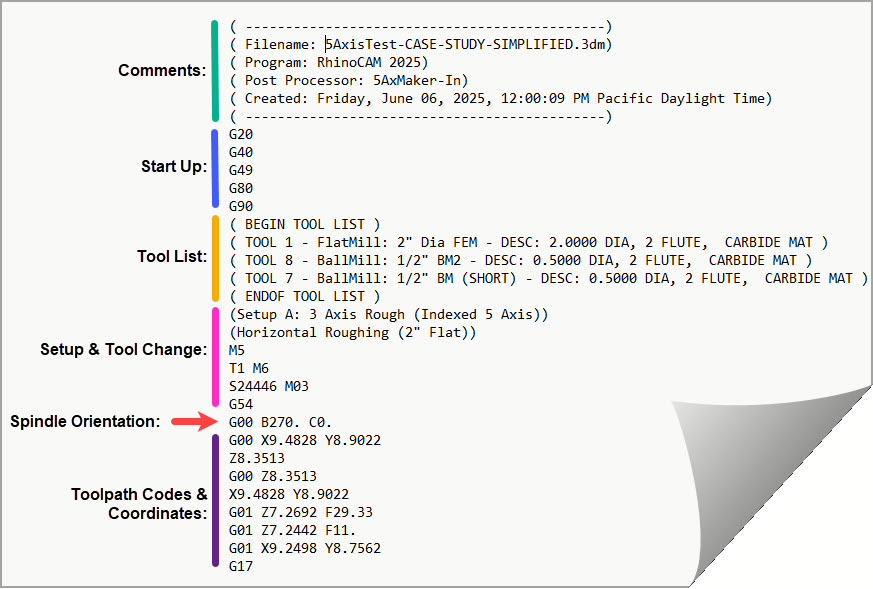873x589 pixels.
Task: Click the Setup & Tool Change label
Action: pos(123,350)
